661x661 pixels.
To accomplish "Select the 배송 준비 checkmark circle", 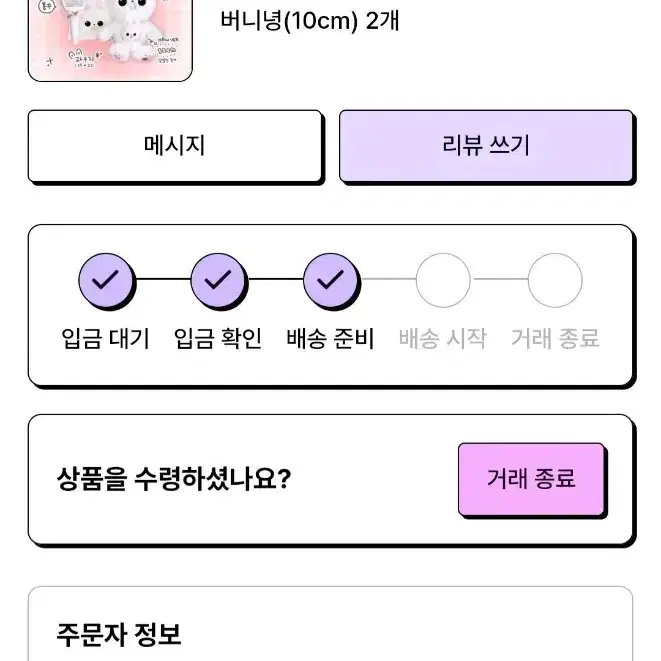I will point(330,280).
